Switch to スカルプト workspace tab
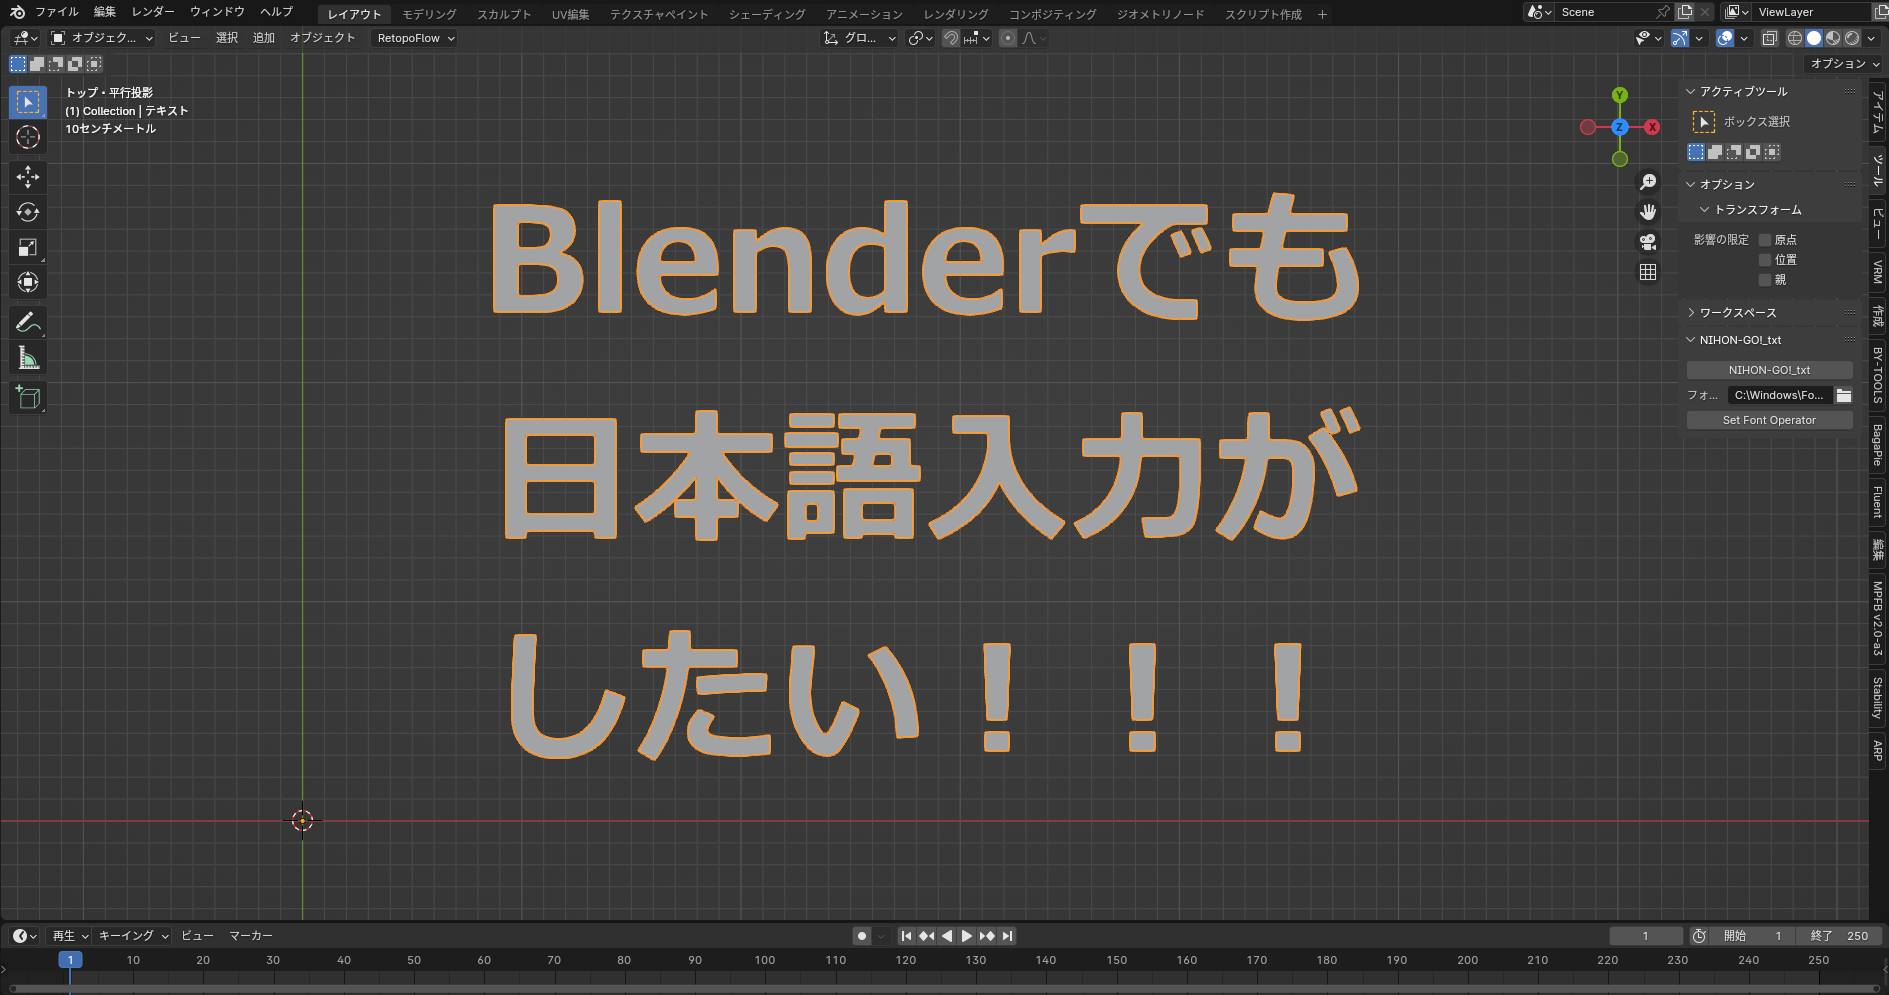Image resolution: width=1889 pixels, height=995 pixels. 504,14
